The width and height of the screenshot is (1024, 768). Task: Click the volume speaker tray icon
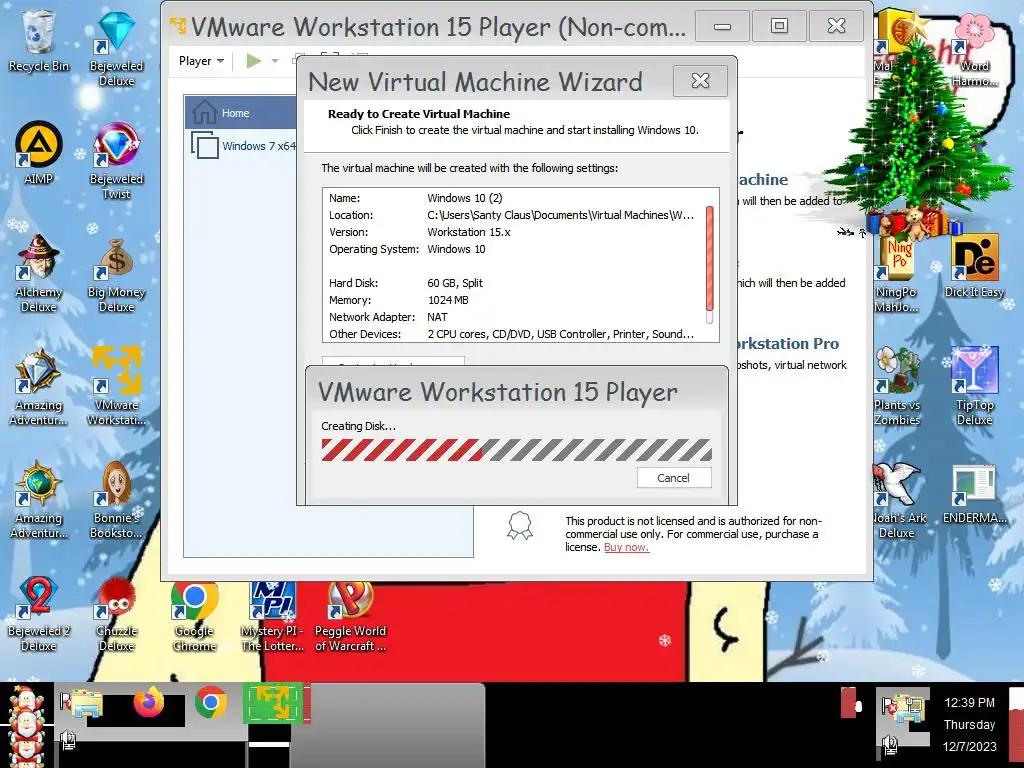coord(888,743)
